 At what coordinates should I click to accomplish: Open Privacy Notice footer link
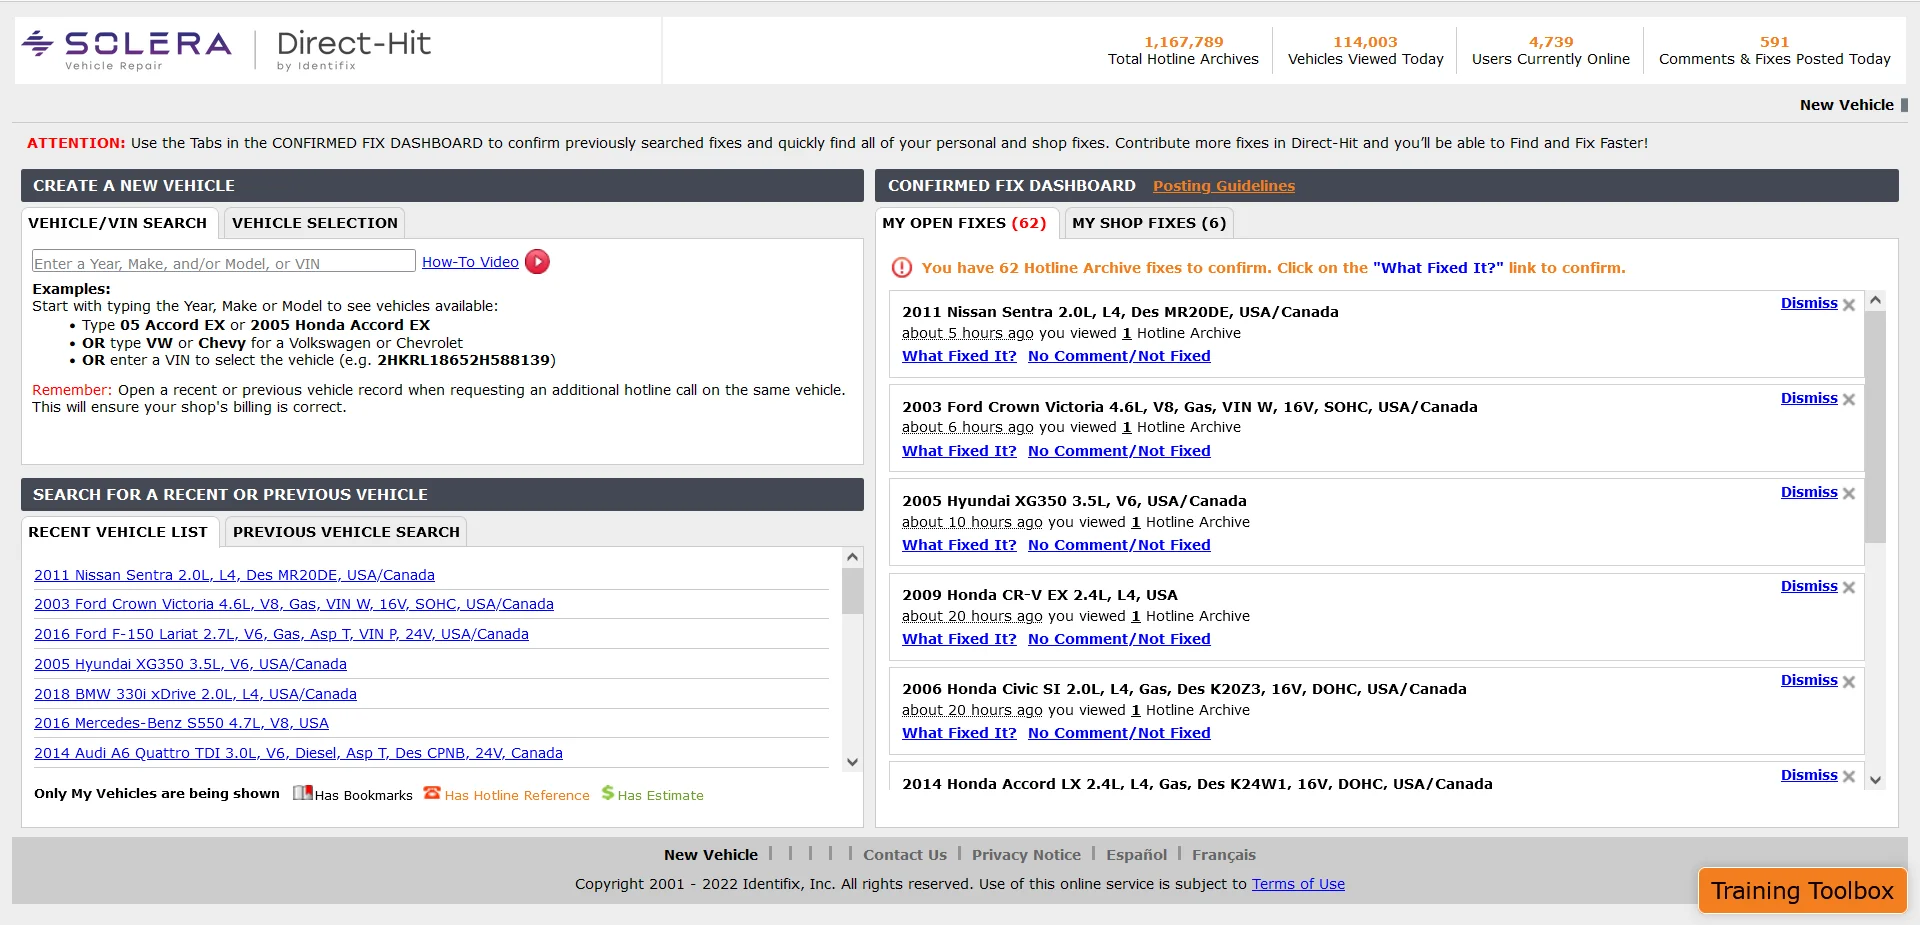pyautogui.click(x=1026, y=855)
